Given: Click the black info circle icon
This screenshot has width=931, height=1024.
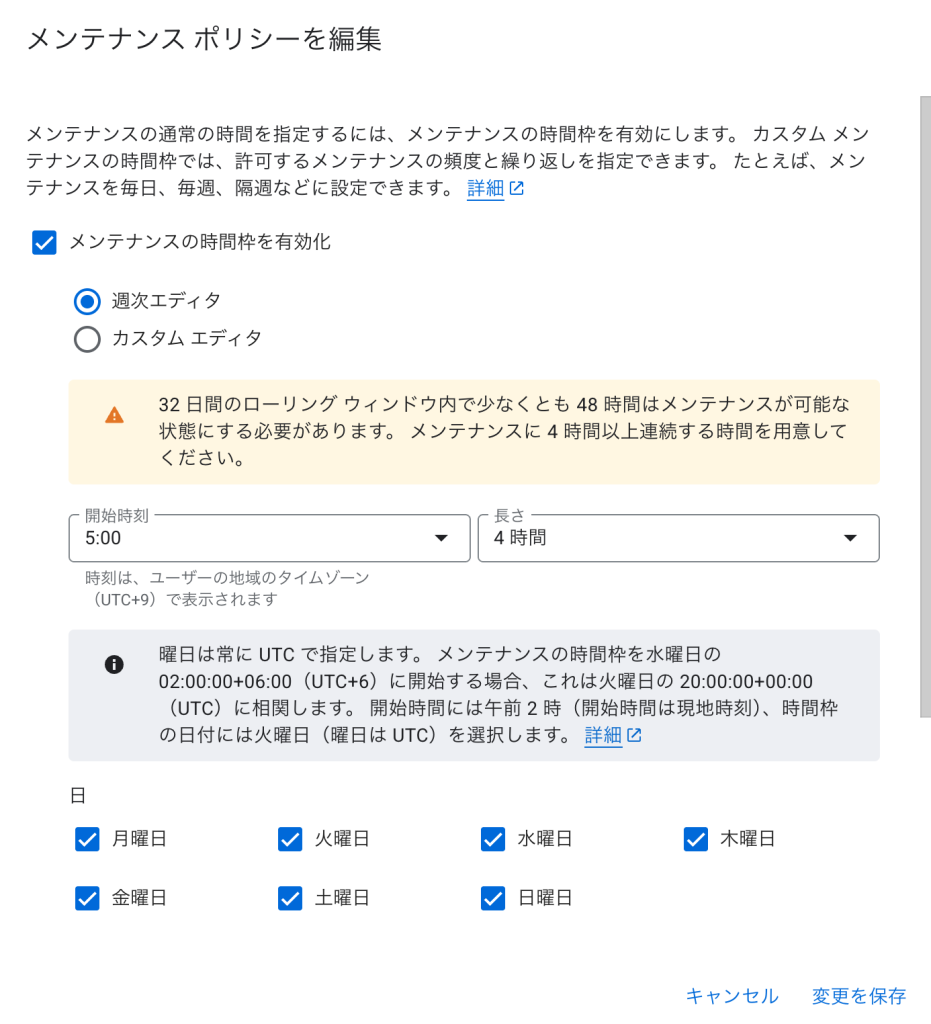Looking at the screenshot, I should [x=114, y=665].
